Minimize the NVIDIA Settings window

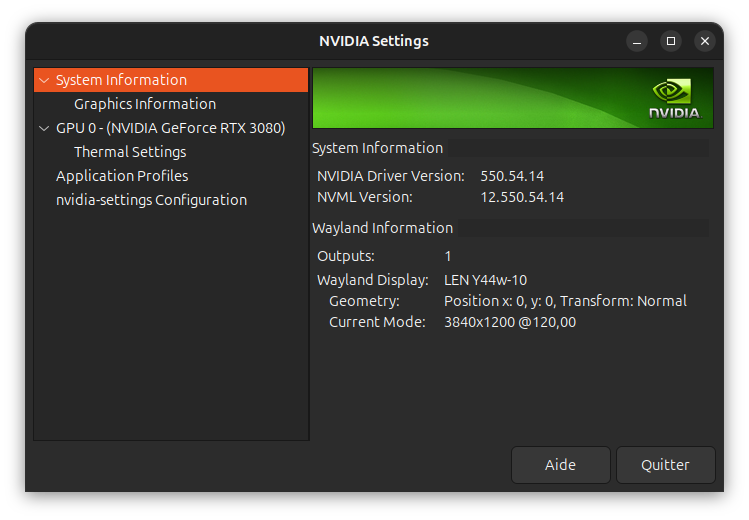[637, 41]
